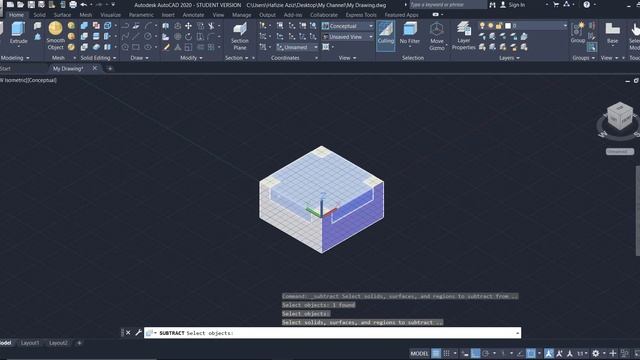This screenshot has width=640, height=360.
Task: Click the keyword search box
Action: pyautogui.click(x=448, y=4)
